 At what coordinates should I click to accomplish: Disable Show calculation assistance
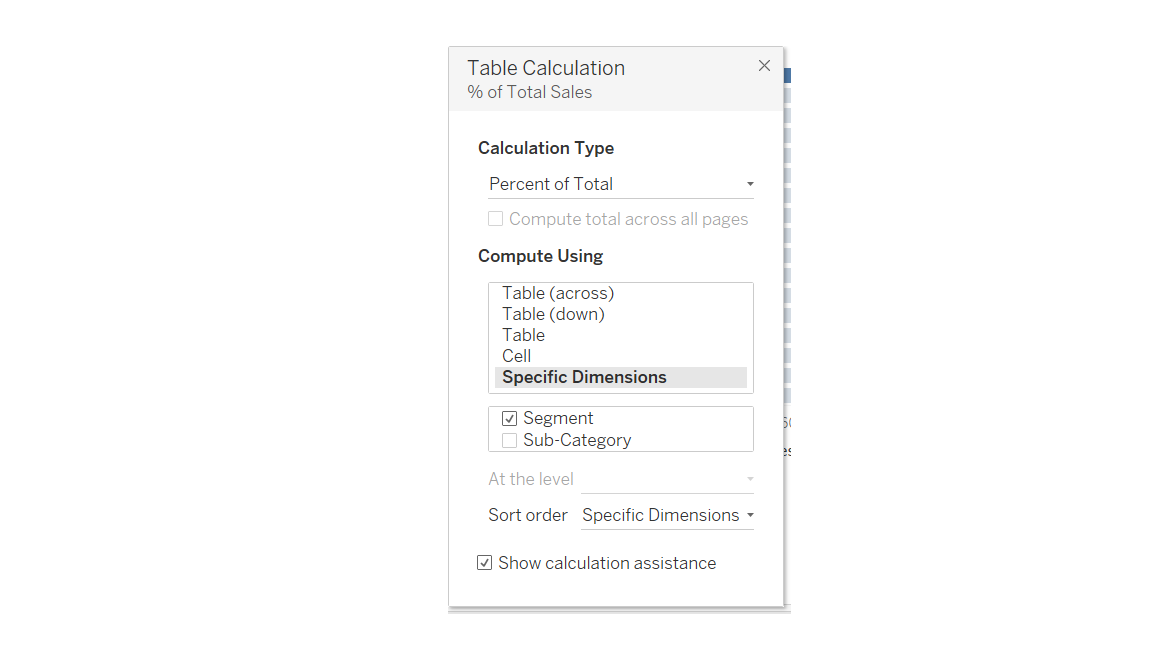(x=484, y=562)
